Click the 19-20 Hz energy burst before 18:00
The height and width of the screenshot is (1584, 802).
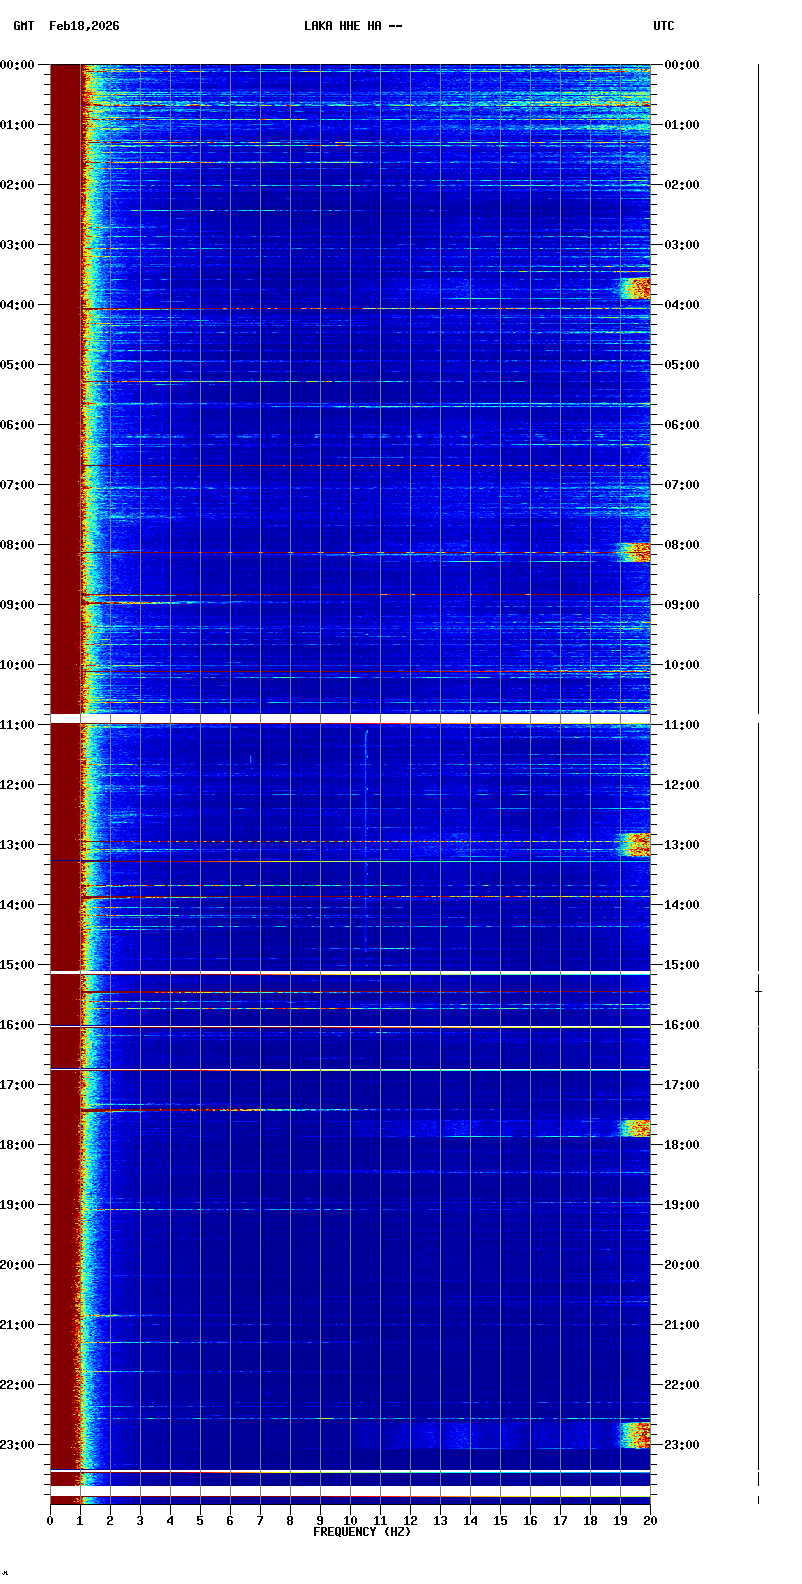coord(635,1128)
